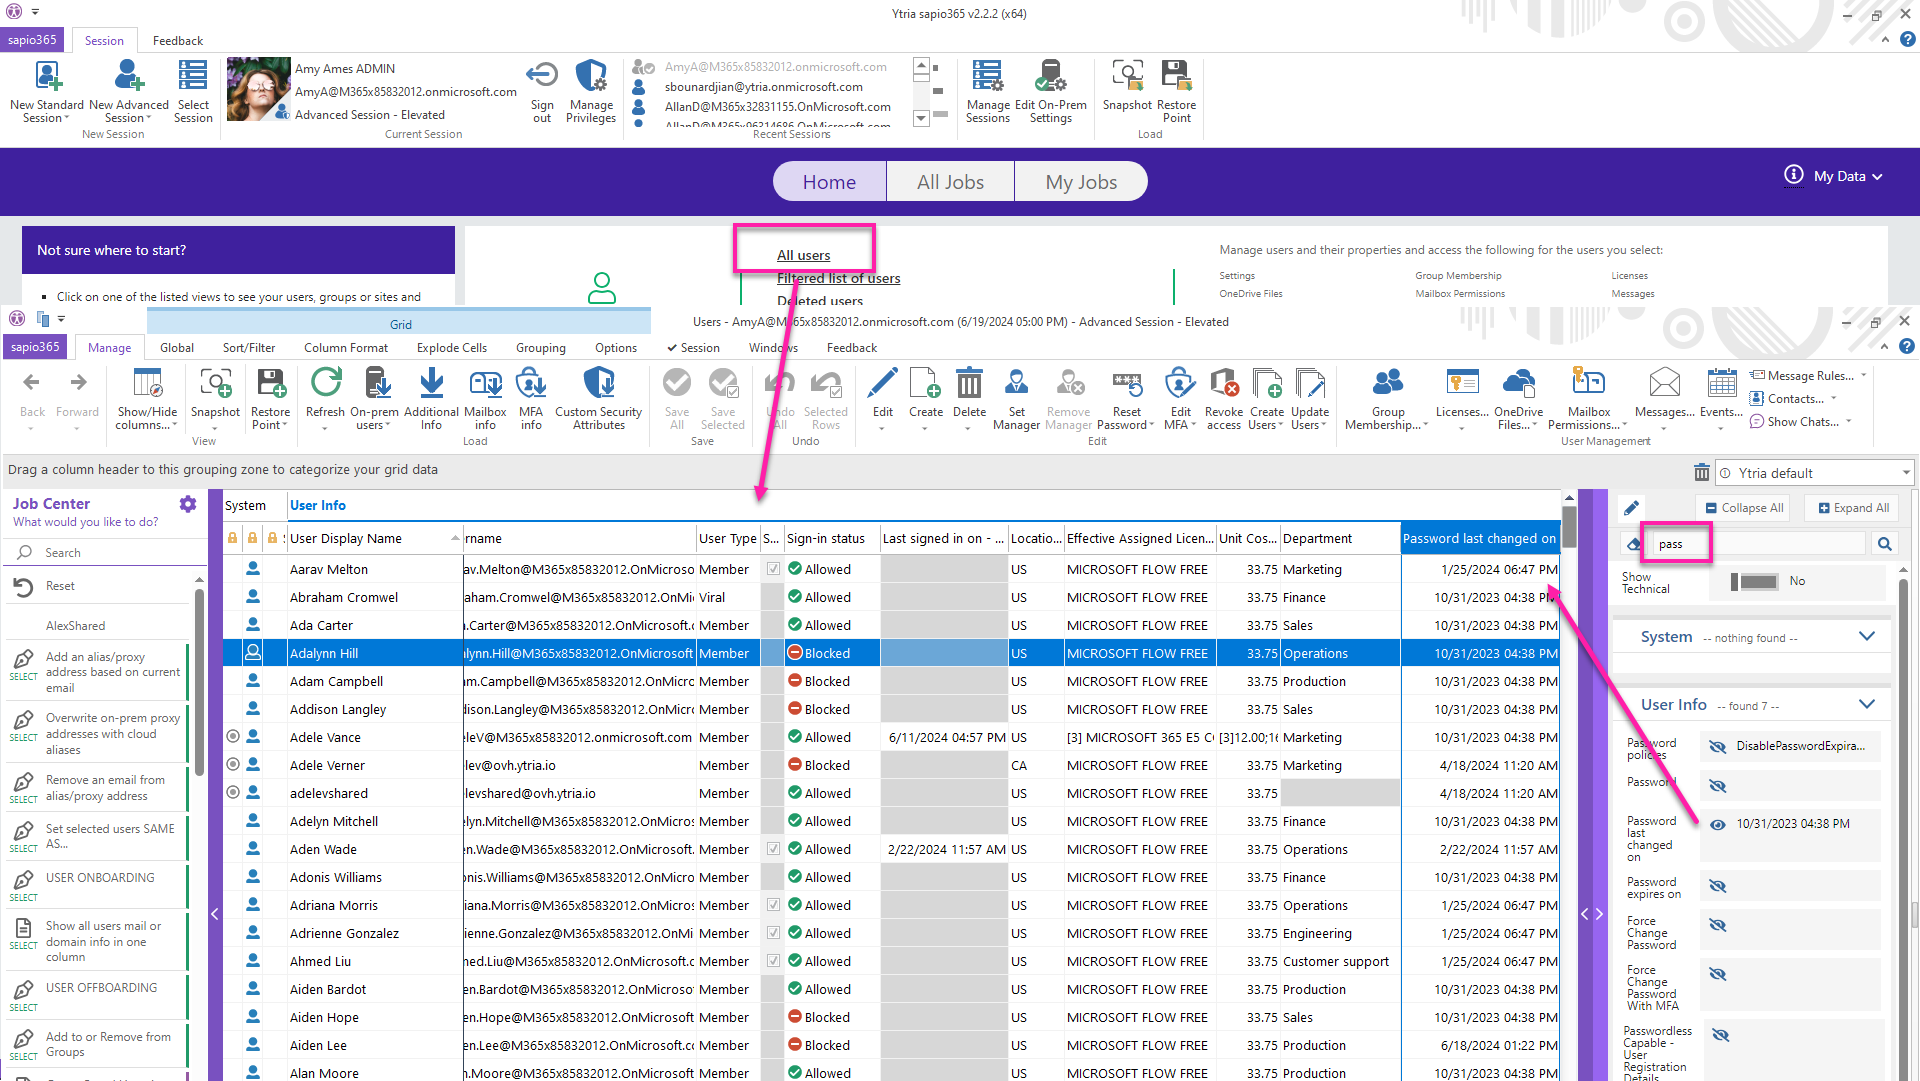Collapse the Job Center side panel arrow
The height and width of the screenshot is (1081, 1920).
pos(215,913)
